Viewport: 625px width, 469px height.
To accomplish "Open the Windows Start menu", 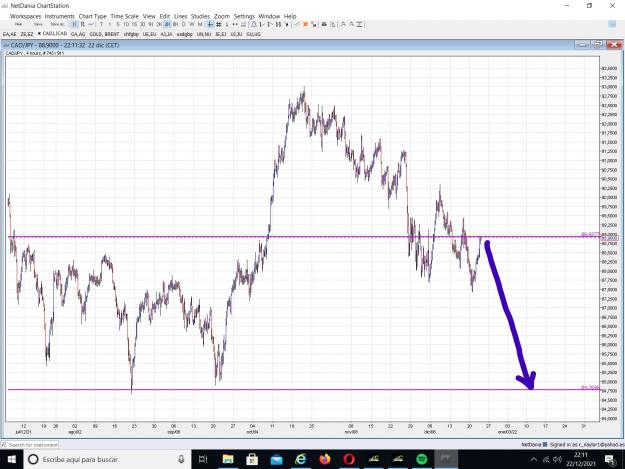I will (12, 459).
